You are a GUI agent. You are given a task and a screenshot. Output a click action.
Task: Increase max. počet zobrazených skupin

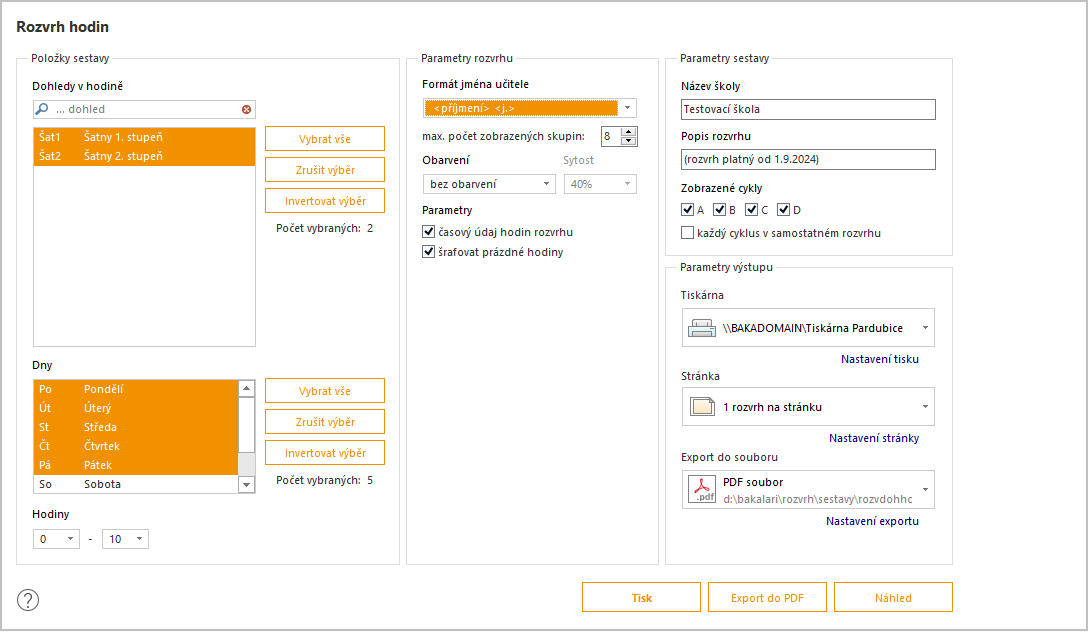click(629, 132)
